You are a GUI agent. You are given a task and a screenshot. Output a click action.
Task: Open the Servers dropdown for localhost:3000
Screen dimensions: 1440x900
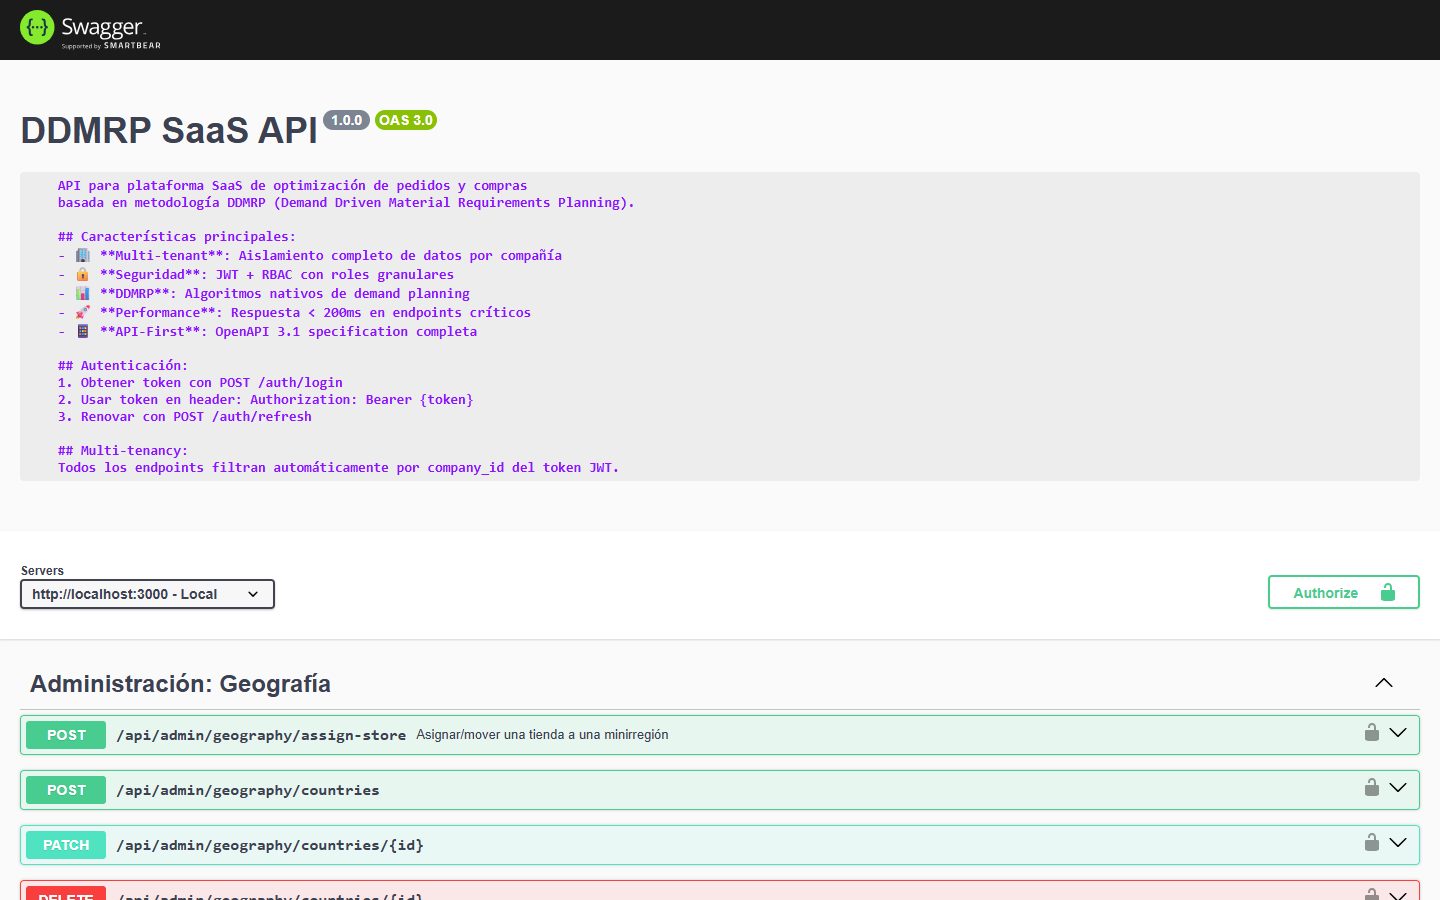coord(147,594)
